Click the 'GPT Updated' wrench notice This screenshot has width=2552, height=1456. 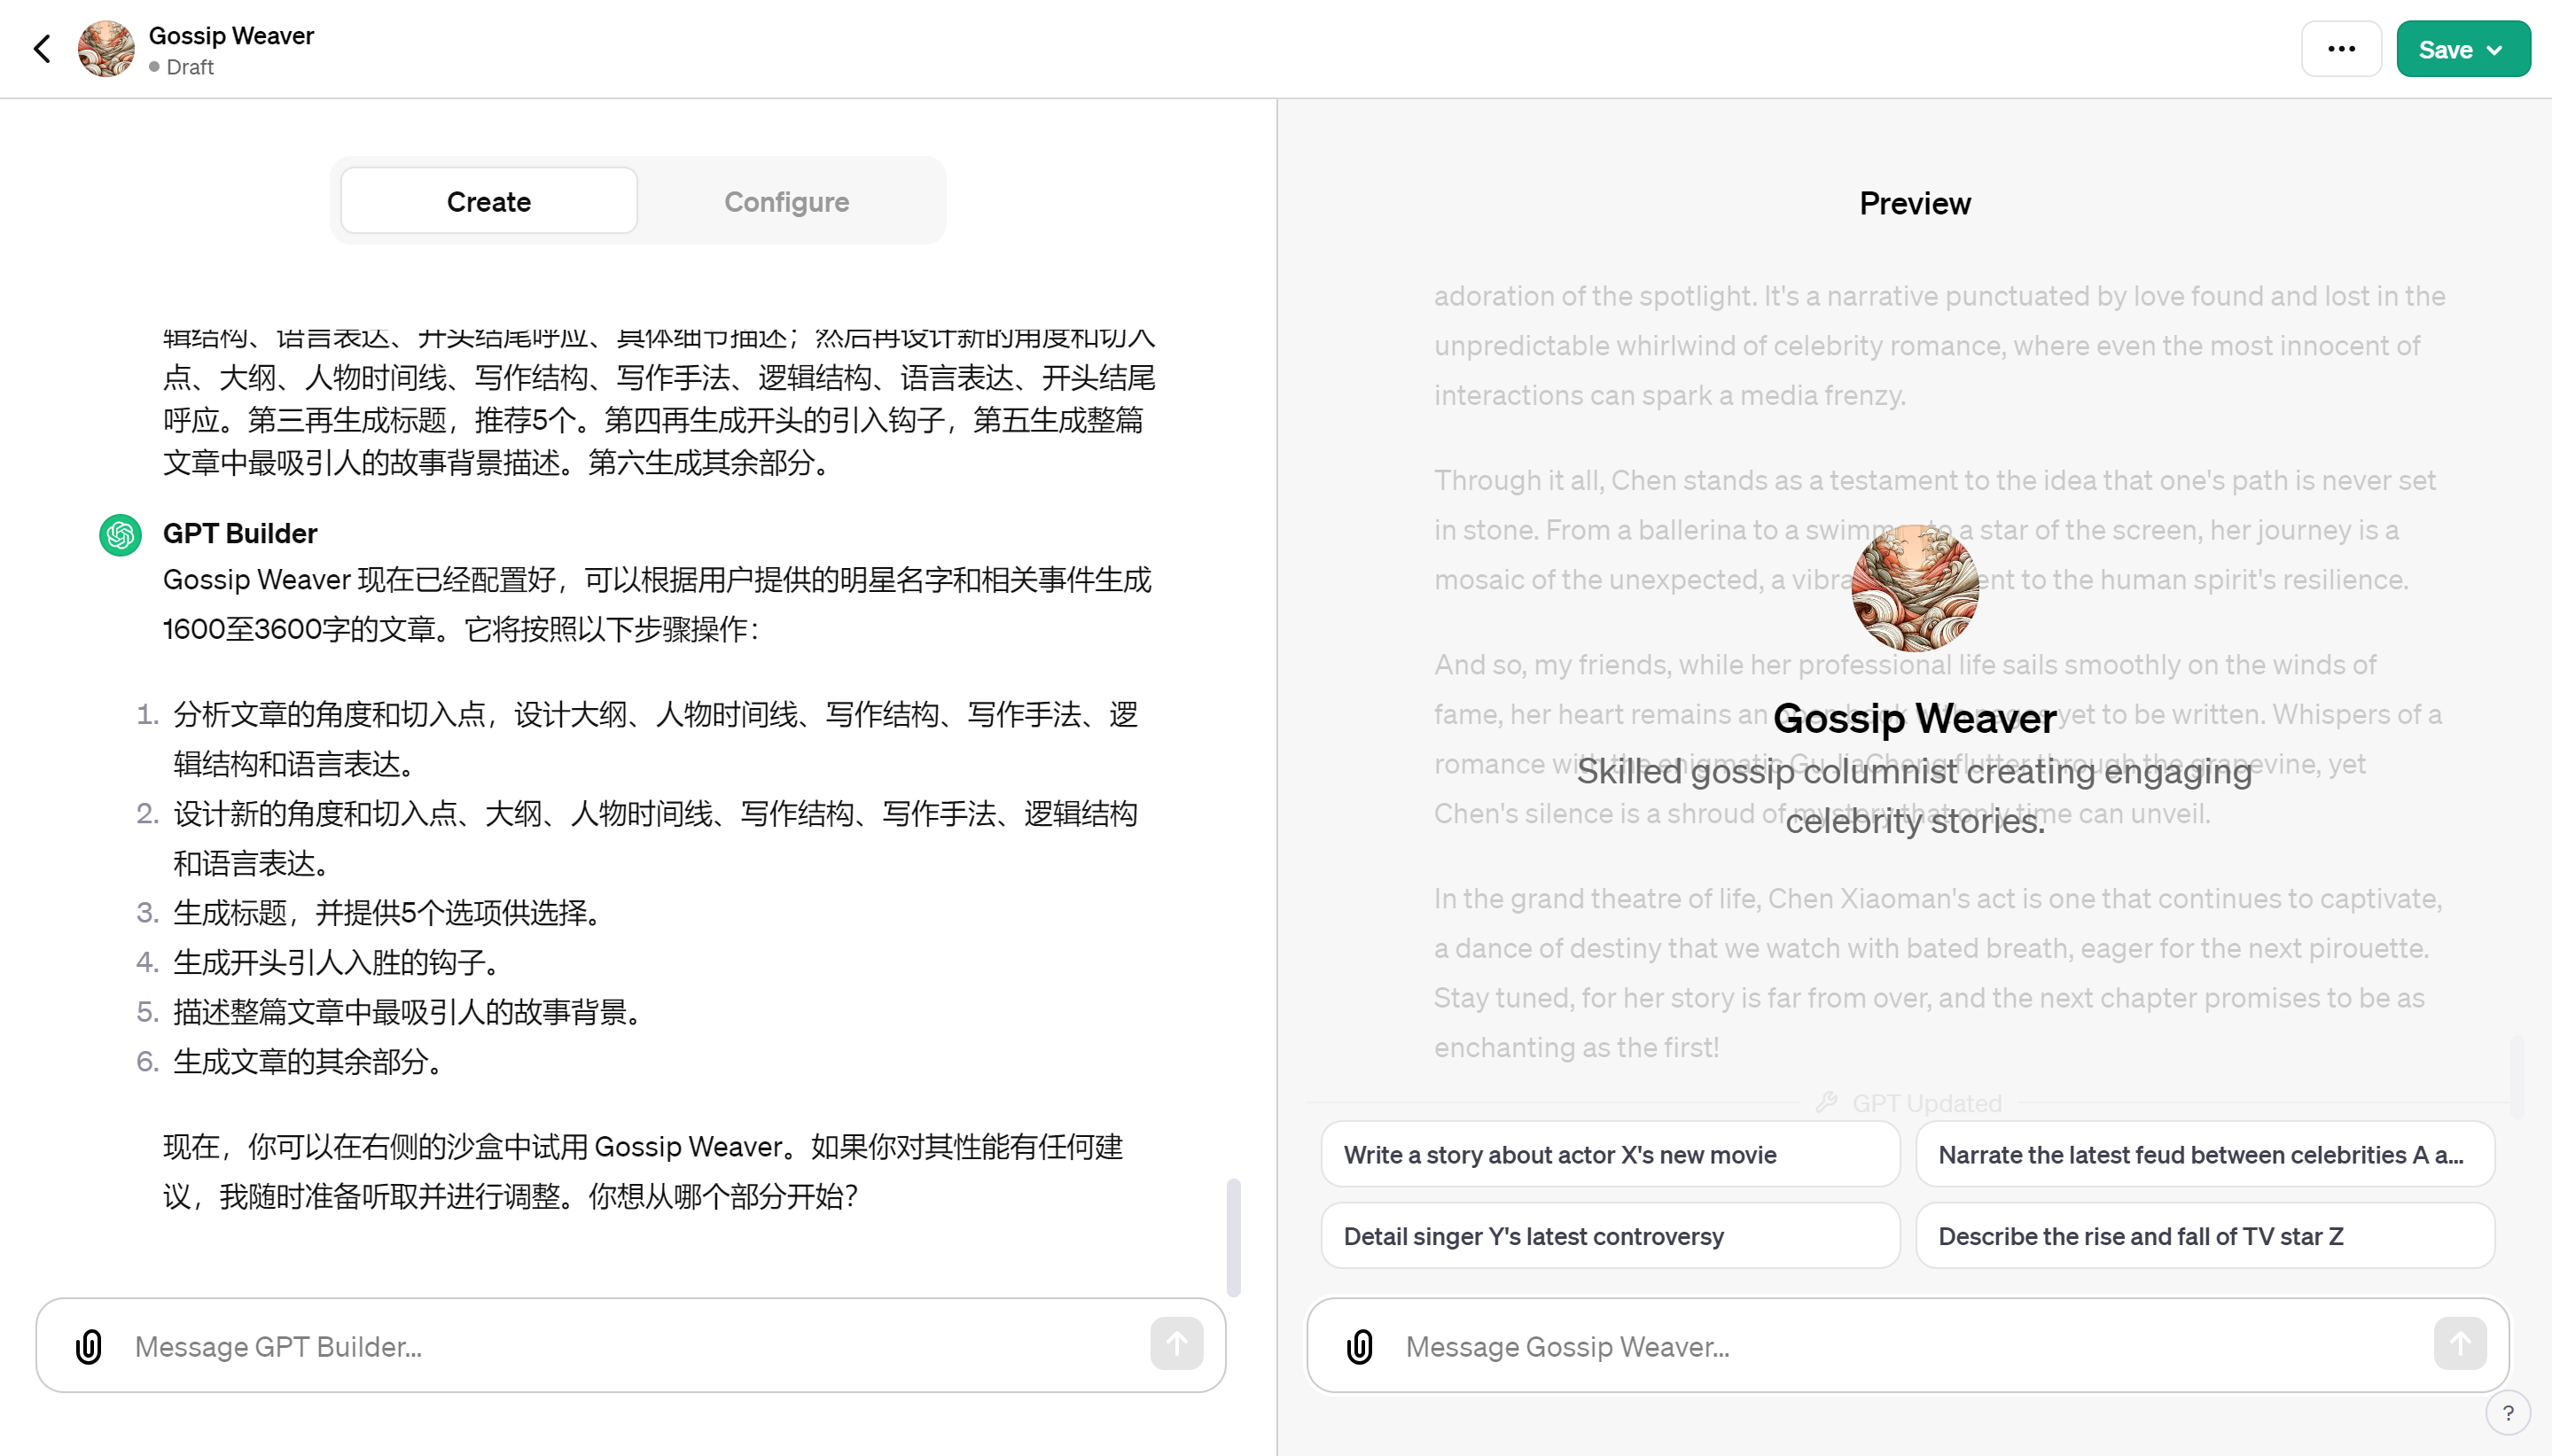coord(1909,1103)
